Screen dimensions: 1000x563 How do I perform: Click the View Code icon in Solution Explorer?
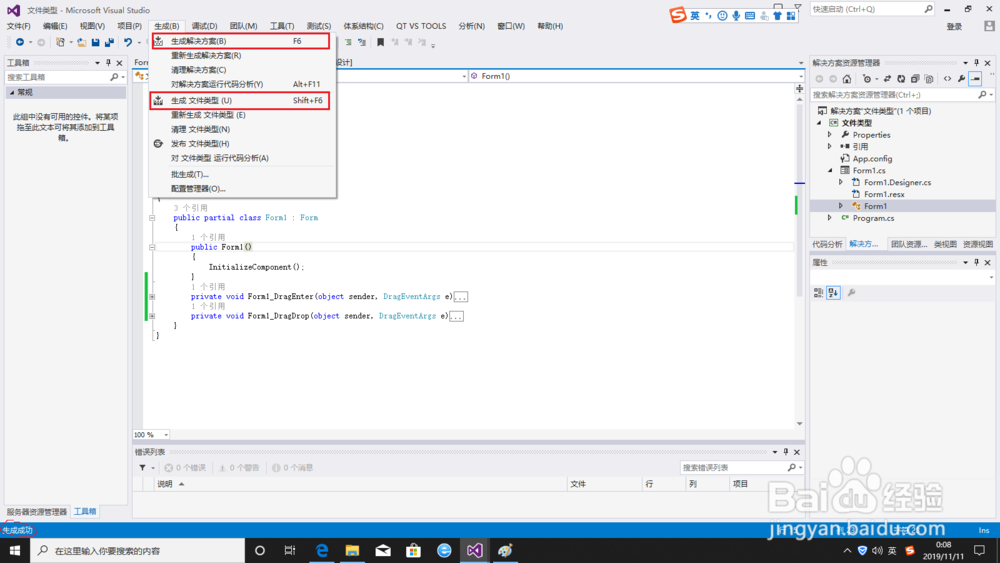947,79
